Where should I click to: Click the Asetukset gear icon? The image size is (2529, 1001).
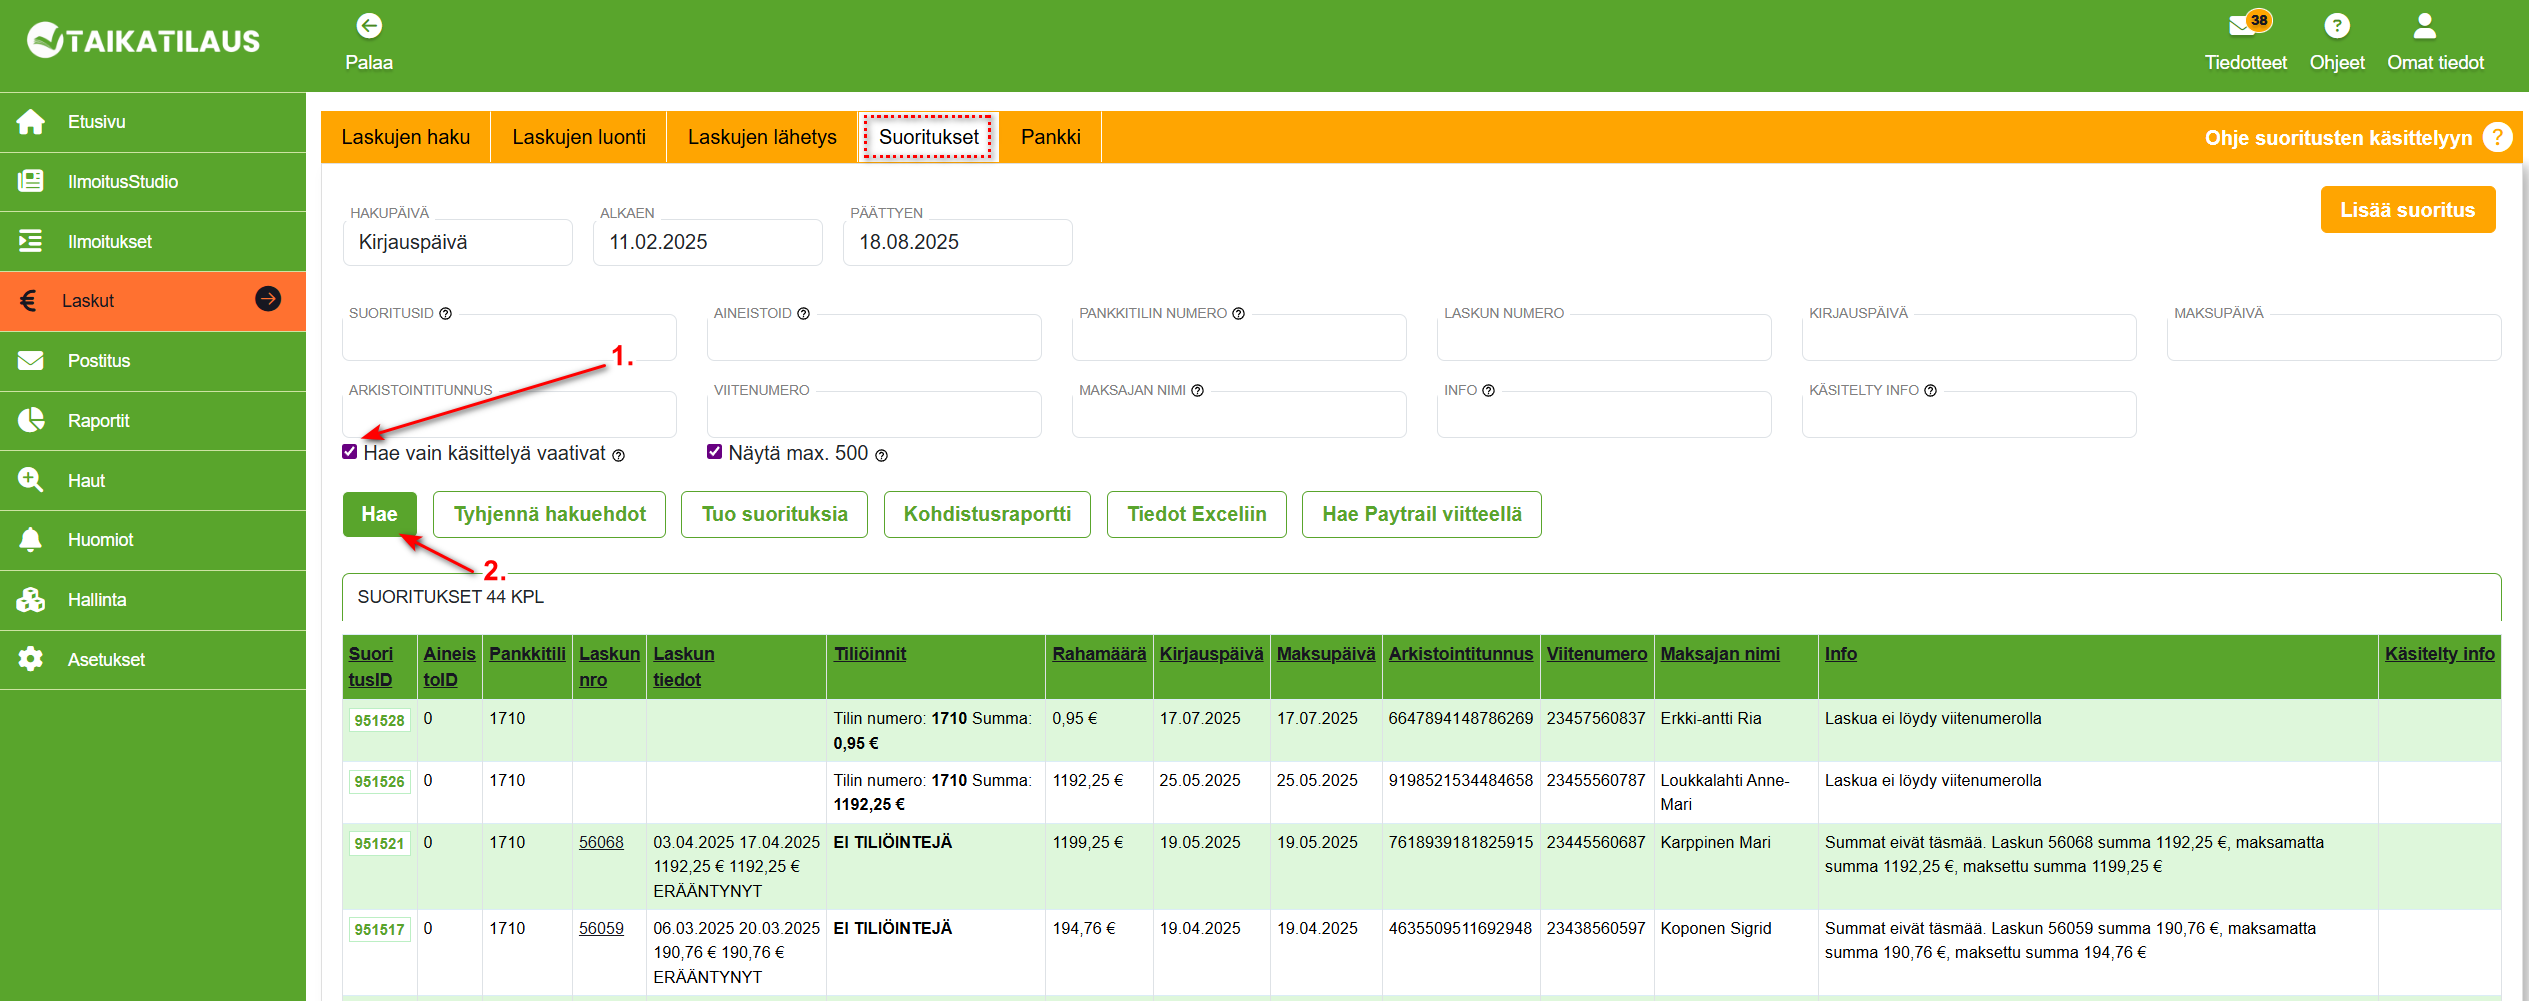point(31,659)
